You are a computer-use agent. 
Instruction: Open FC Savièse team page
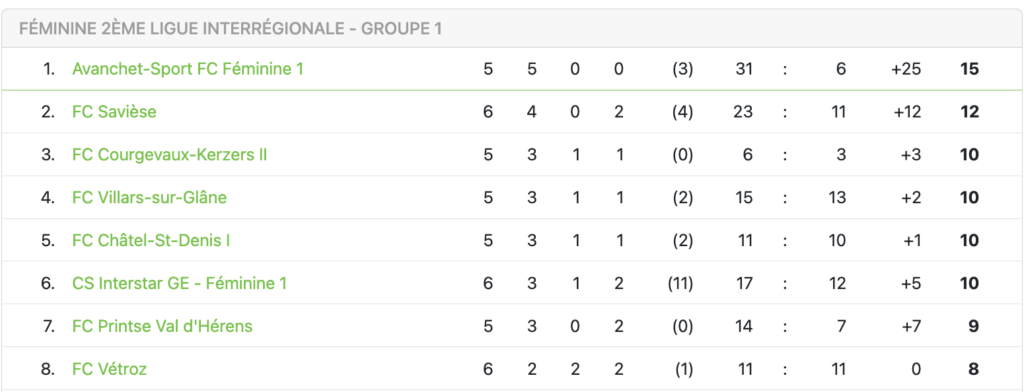click(114, 112)
